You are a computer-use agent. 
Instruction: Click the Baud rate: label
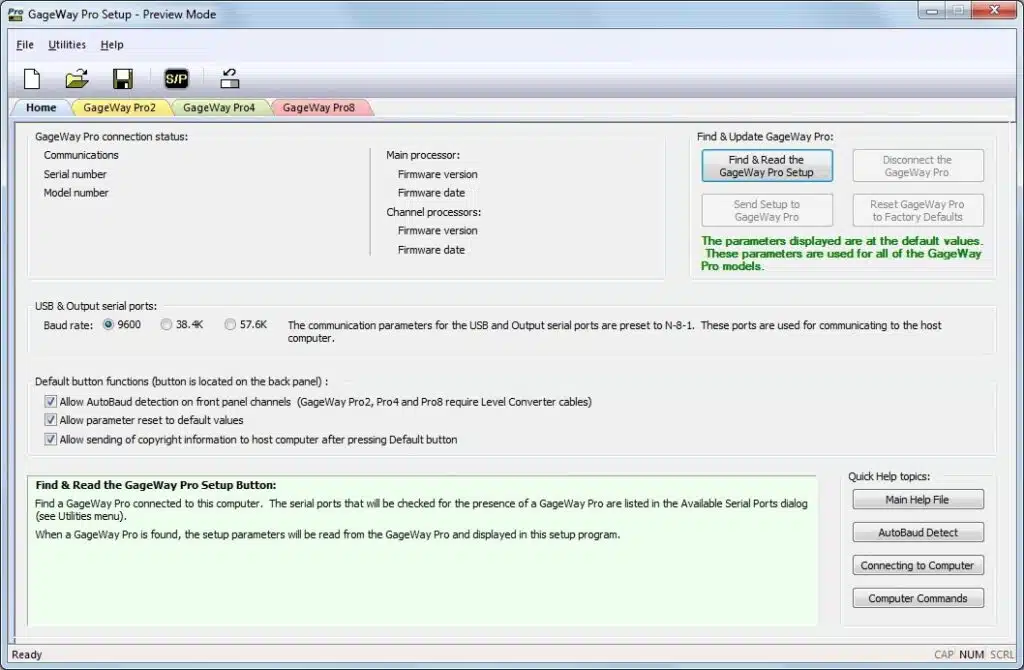pyautogui.click(x=68, y=325)
